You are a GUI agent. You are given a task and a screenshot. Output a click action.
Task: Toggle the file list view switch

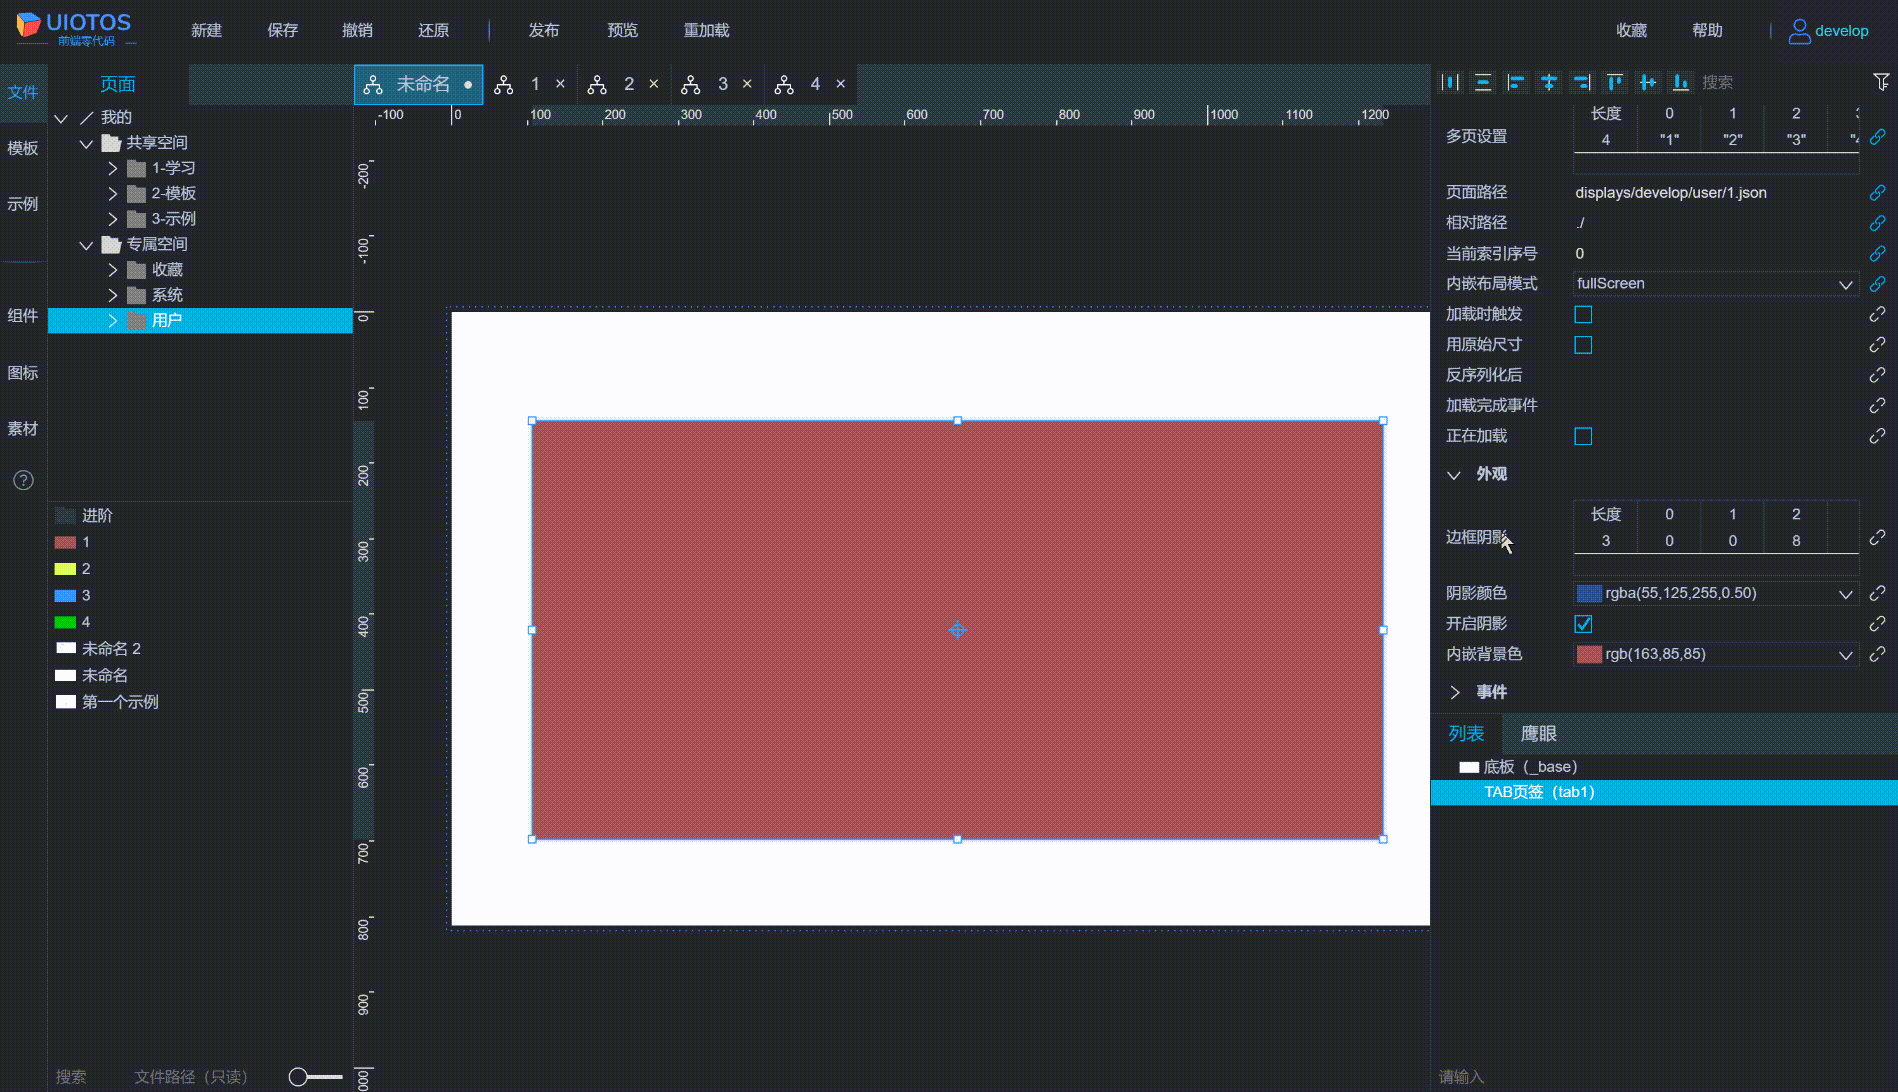pos(315,1077)
